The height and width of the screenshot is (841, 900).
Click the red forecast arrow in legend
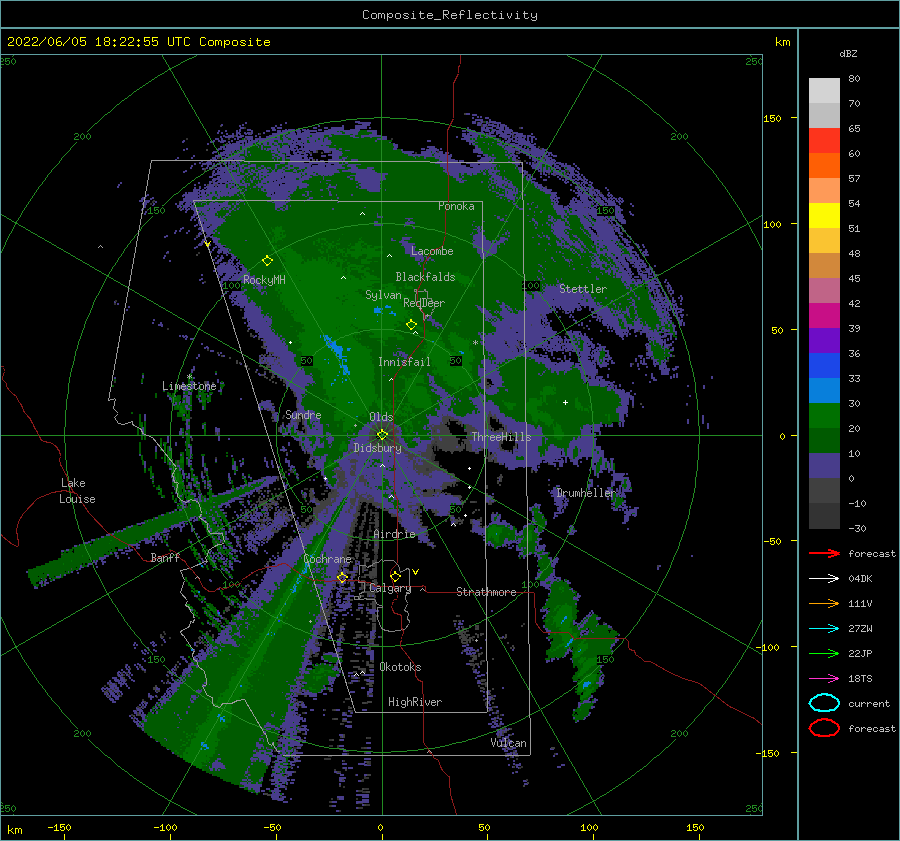(x=824, y=553)
